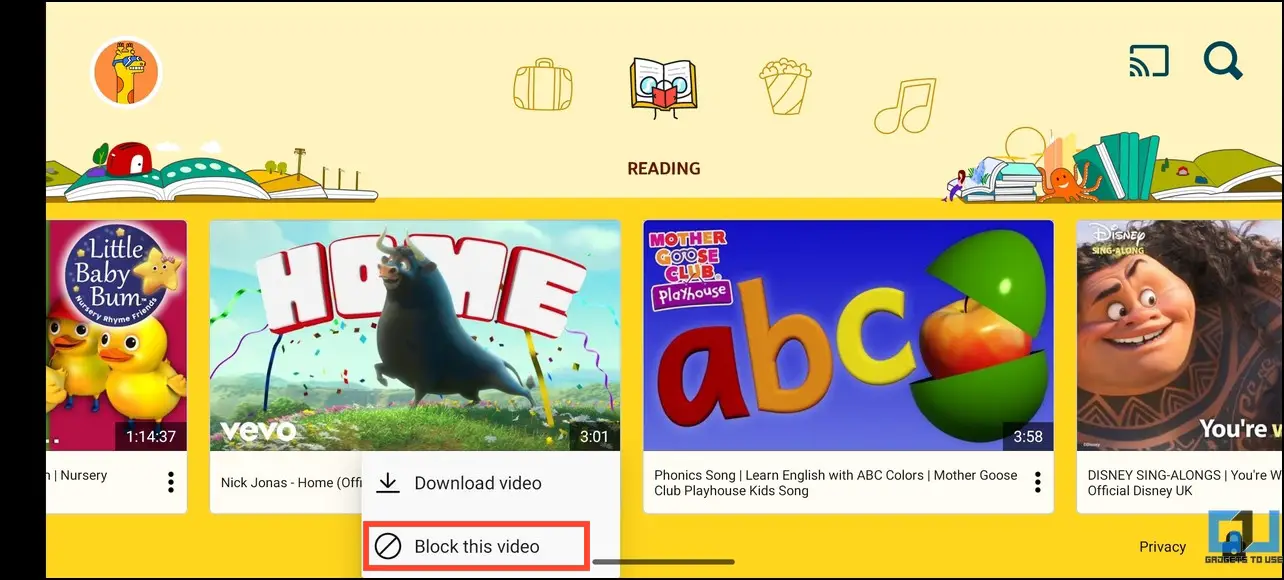Open options for Phonics Song video
This screenshot has width=1284, height=580.
(x=1037, y=483)
